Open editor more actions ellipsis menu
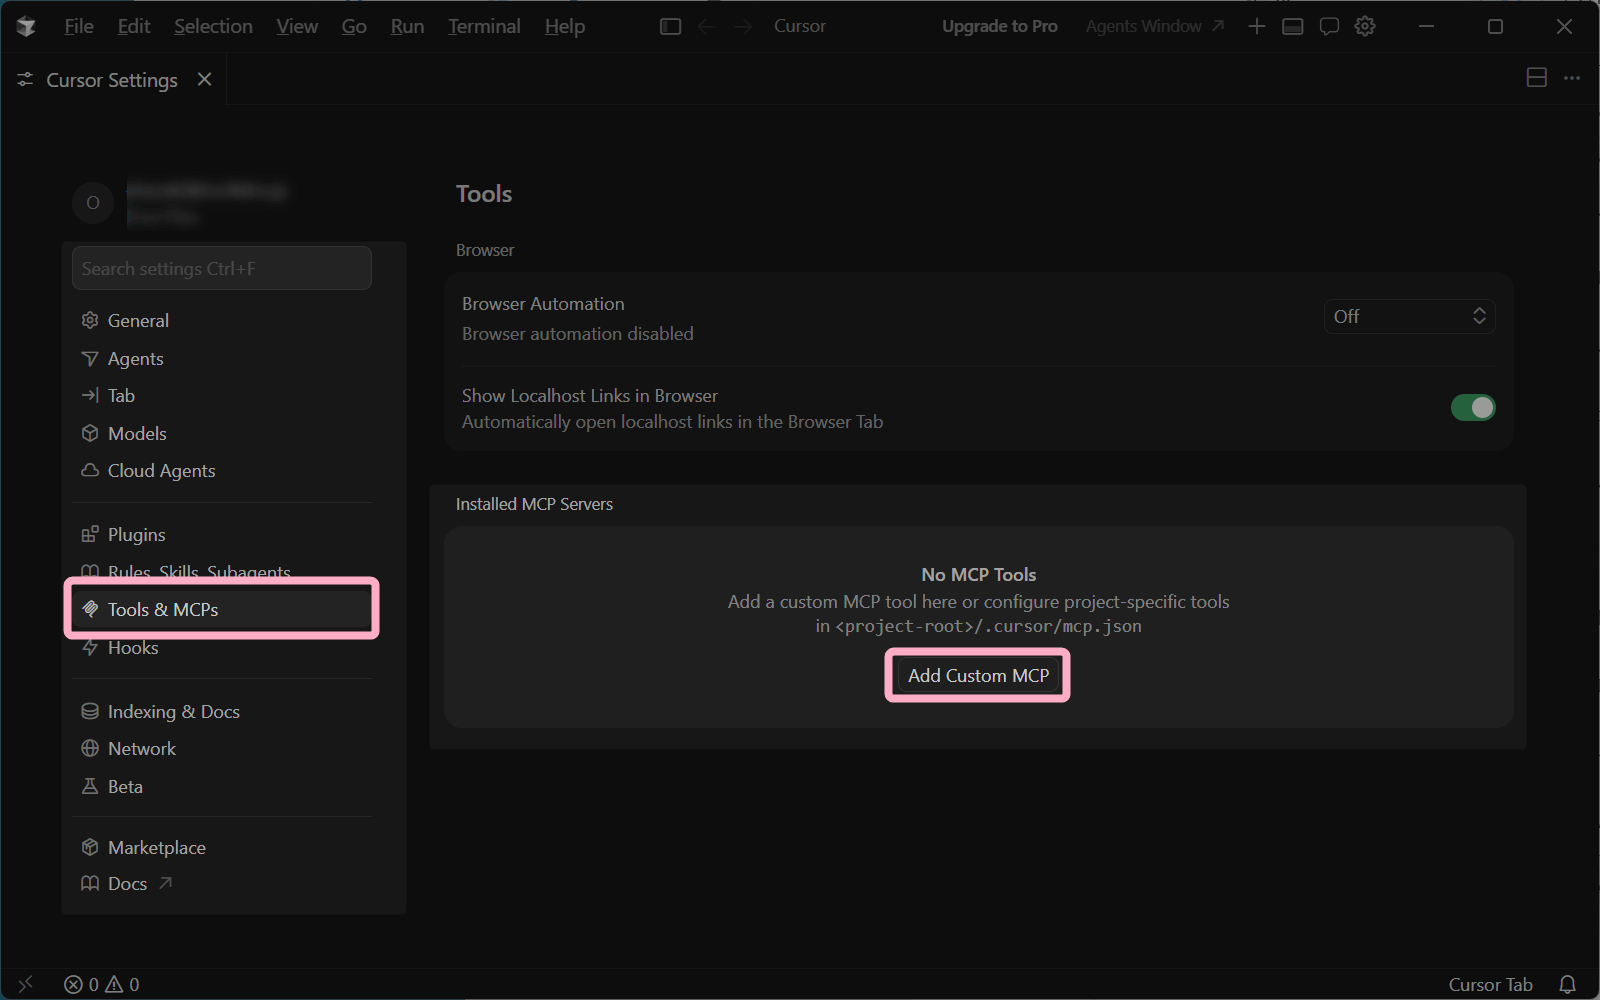This screenshot has height=1000, width=1600. tap(1572, 78)
